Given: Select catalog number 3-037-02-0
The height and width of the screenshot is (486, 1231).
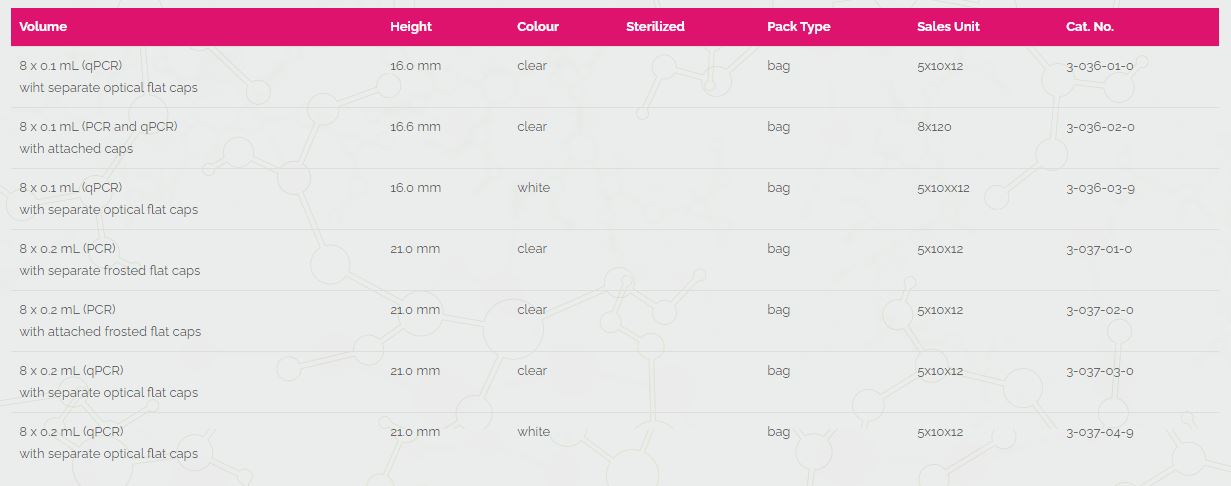Looking at the screenshot, I should (1100, 310).
